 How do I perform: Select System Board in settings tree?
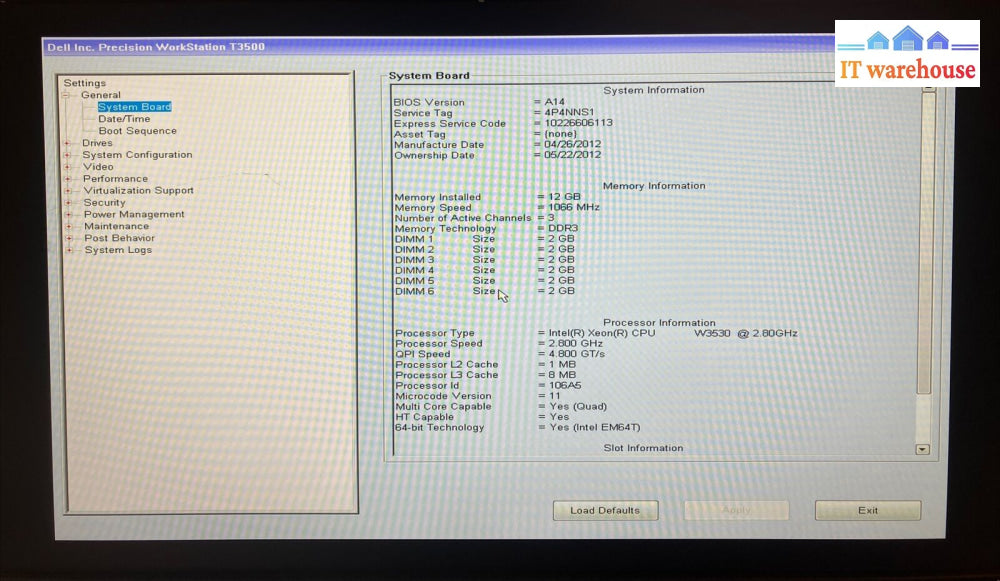(134, 107)
